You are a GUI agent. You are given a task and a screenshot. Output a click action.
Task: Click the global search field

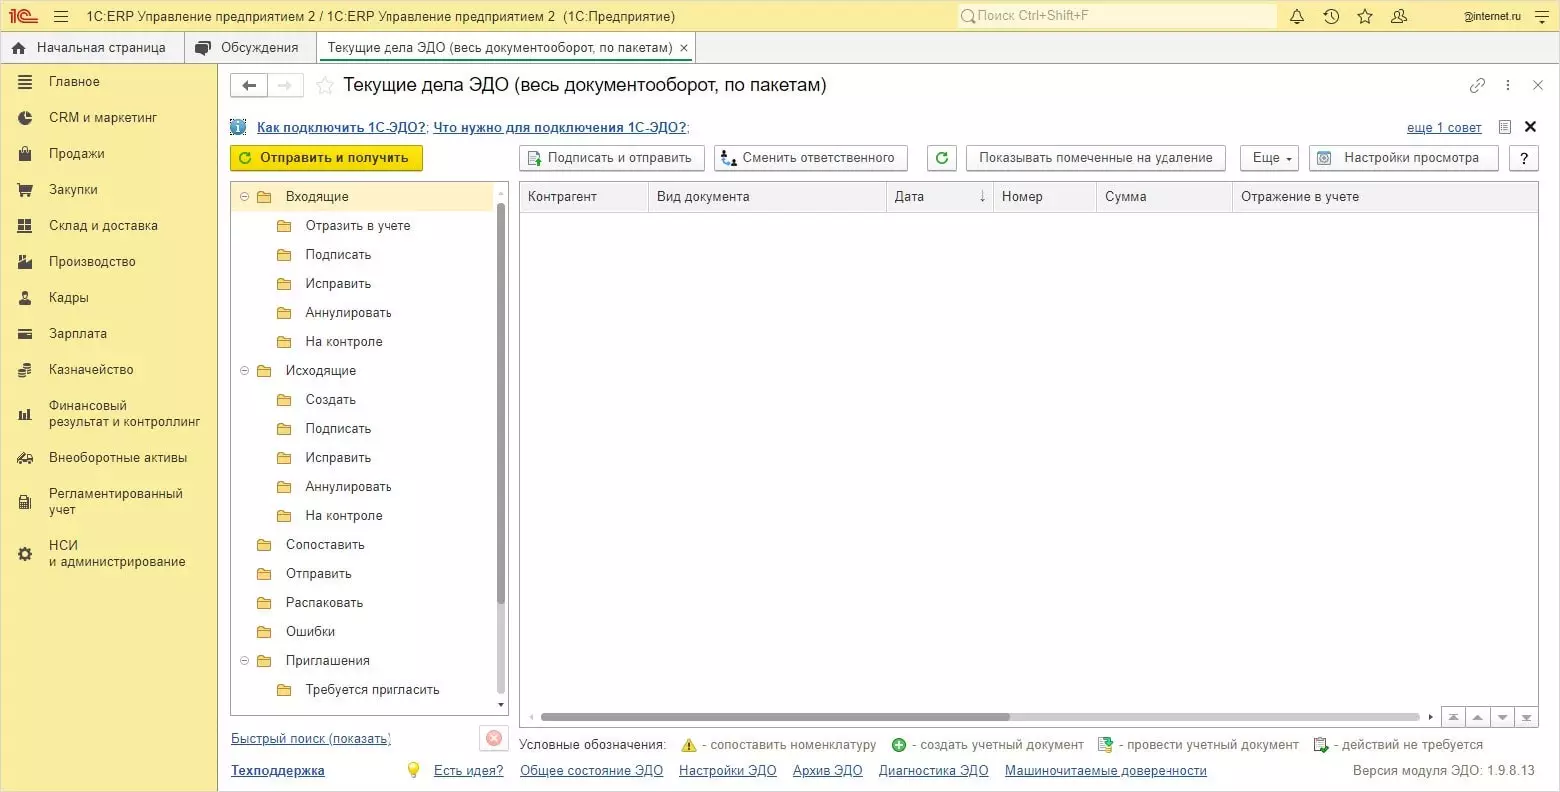(1117, 16)
